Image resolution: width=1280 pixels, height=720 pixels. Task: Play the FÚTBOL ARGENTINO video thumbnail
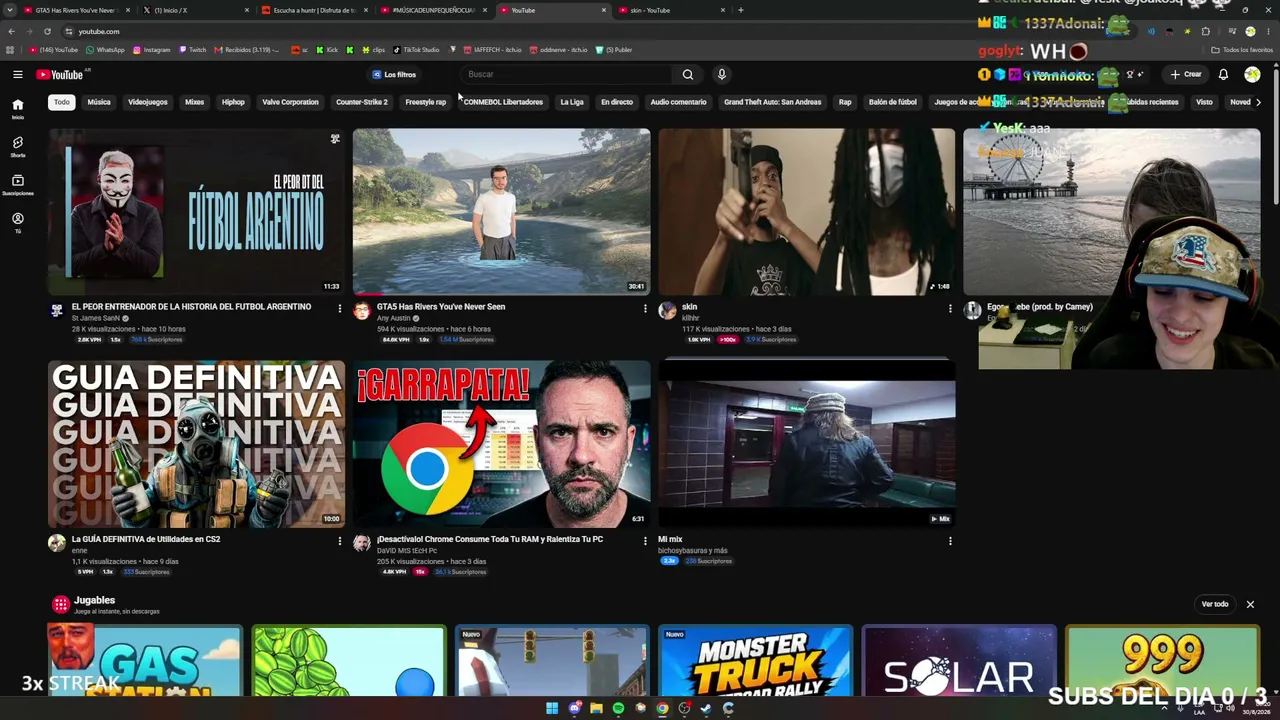click(x=196, y=212)
